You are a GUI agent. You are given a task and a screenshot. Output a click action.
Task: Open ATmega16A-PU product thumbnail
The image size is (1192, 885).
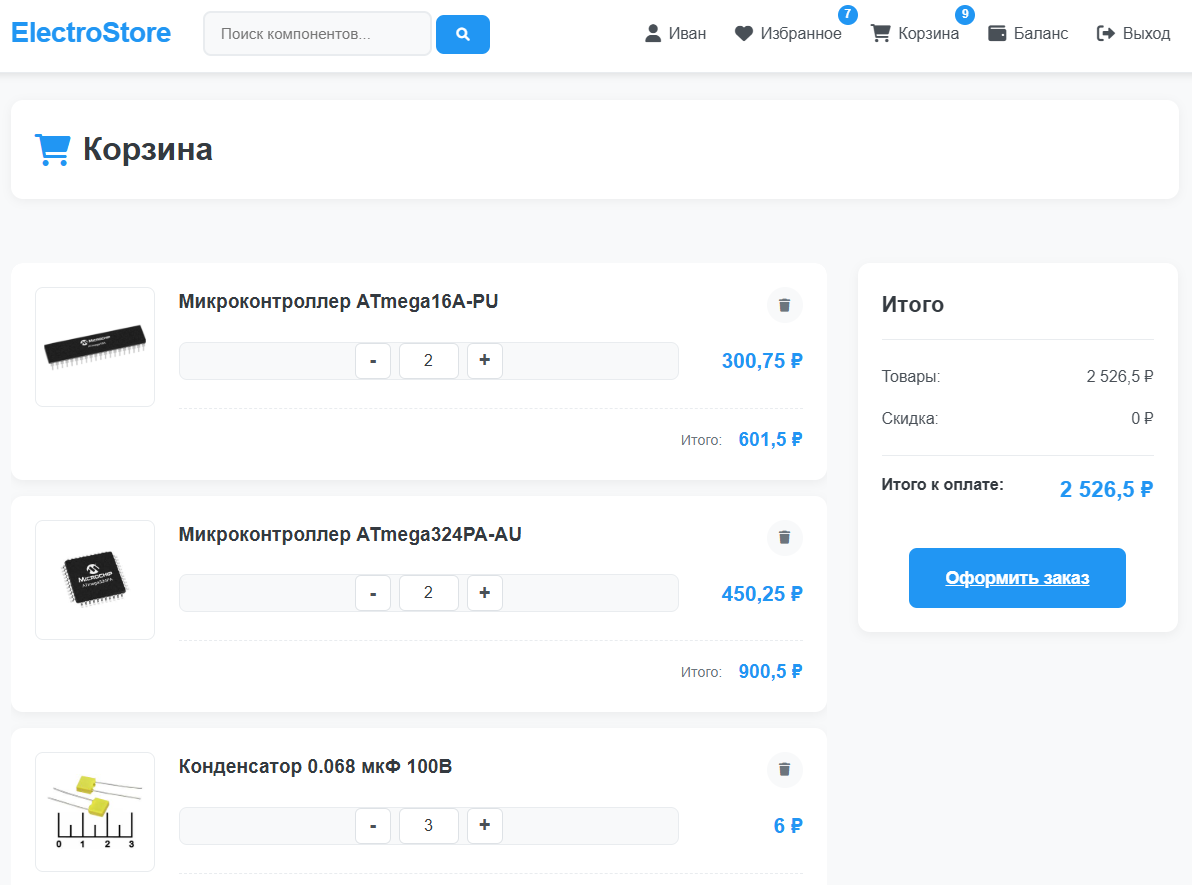pyautogui.click(x=95, y=347)
